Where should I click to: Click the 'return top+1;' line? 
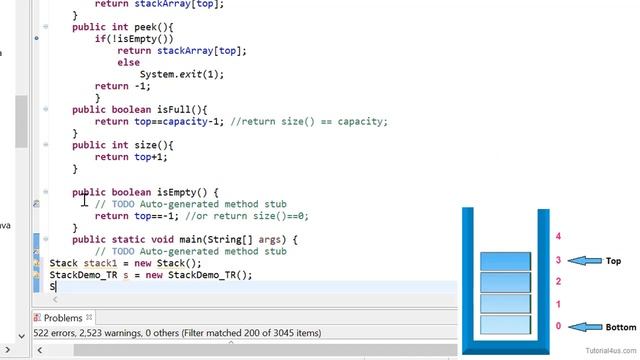131,157
